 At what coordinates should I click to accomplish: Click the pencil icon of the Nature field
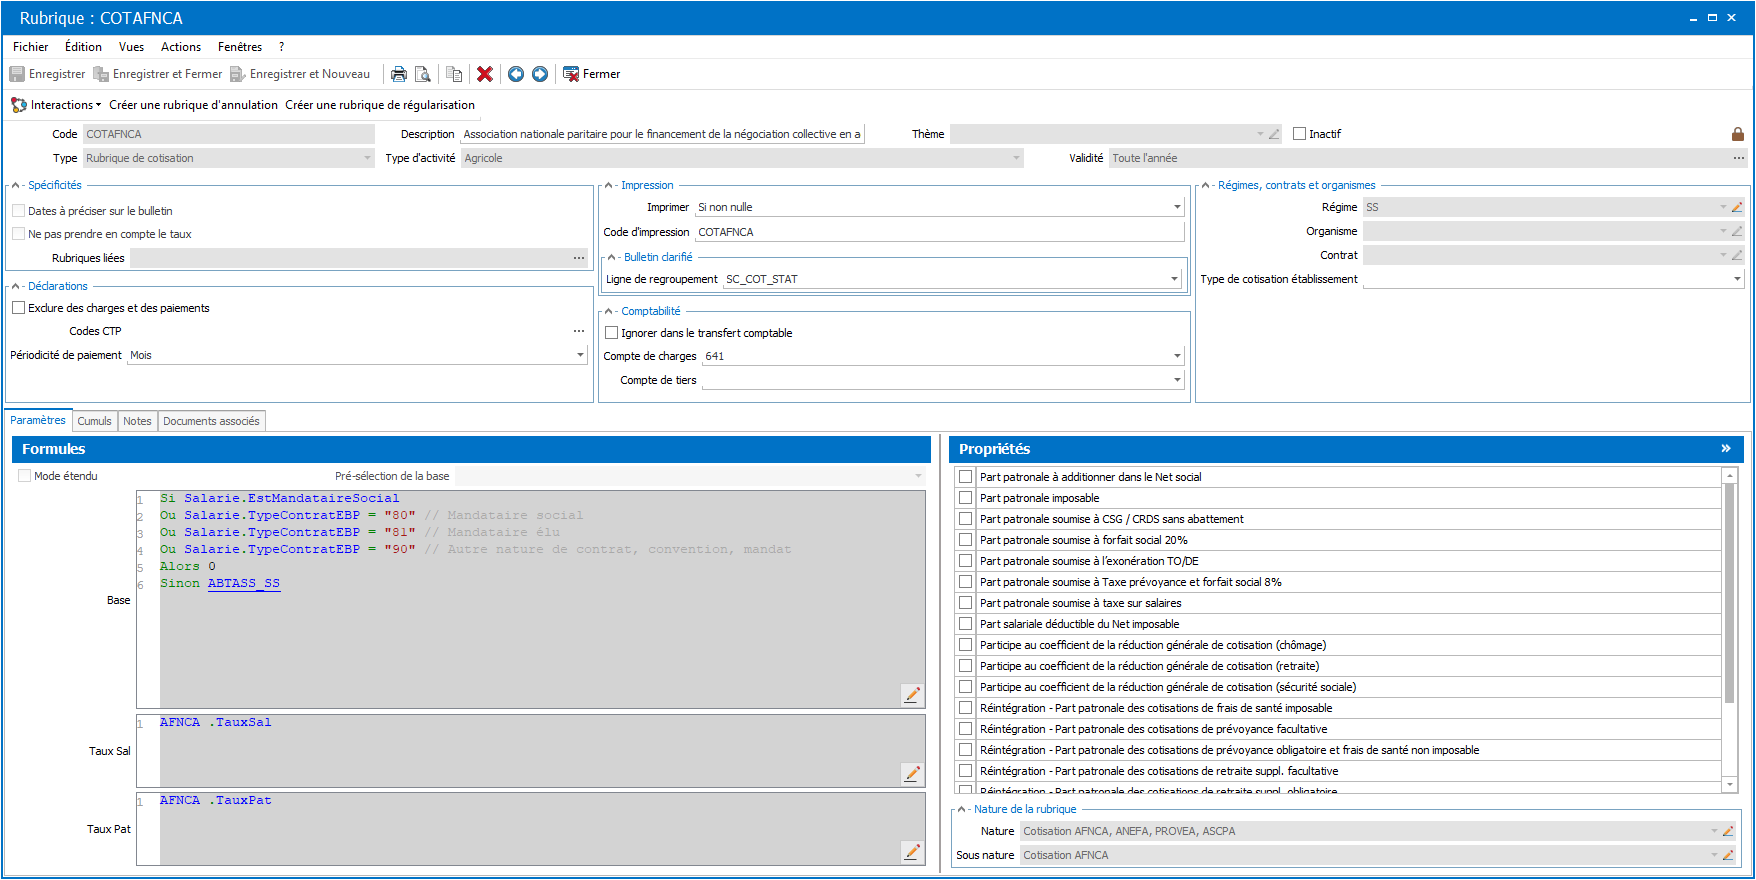(x=1728, y=831)
